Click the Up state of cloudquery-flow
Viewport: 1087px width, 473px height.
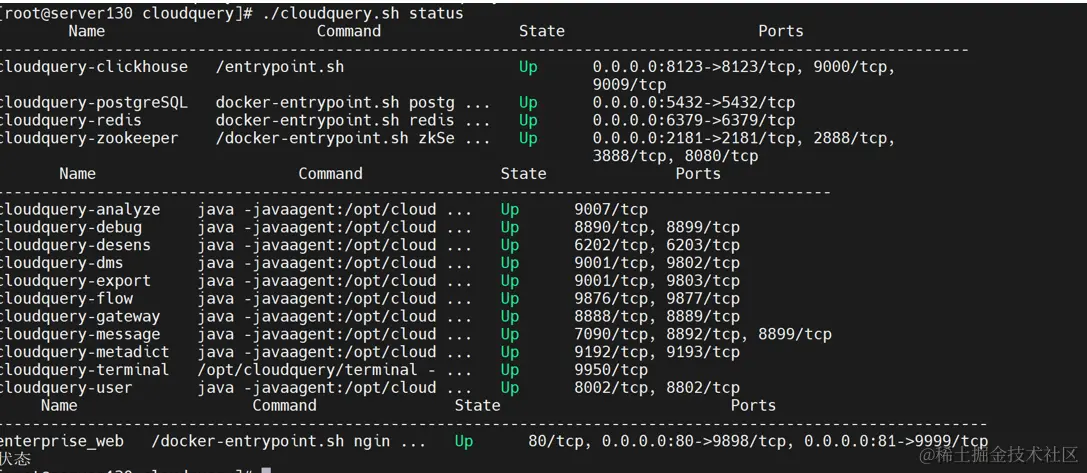pyautogui.click(x=510, y=299)
